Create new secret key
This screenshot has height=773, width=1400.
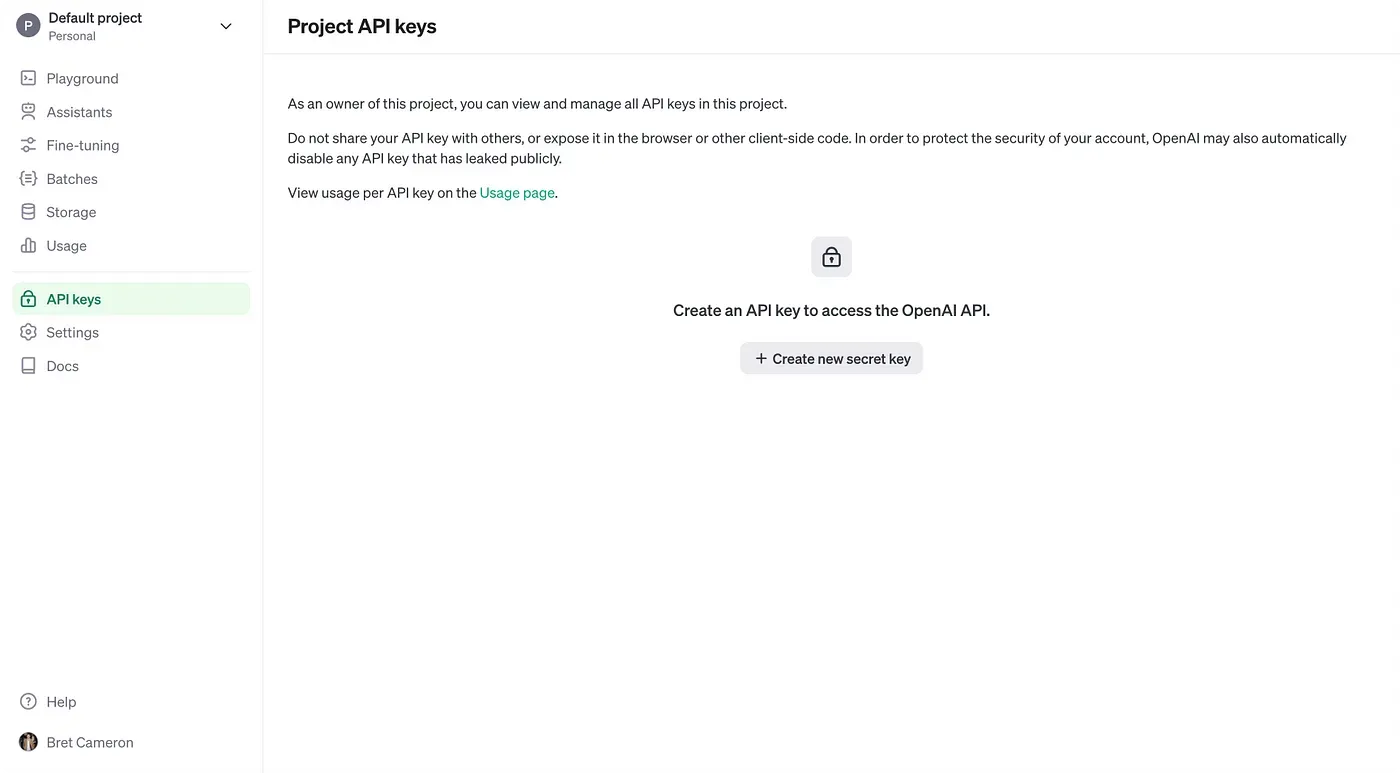tap(831, 358)
